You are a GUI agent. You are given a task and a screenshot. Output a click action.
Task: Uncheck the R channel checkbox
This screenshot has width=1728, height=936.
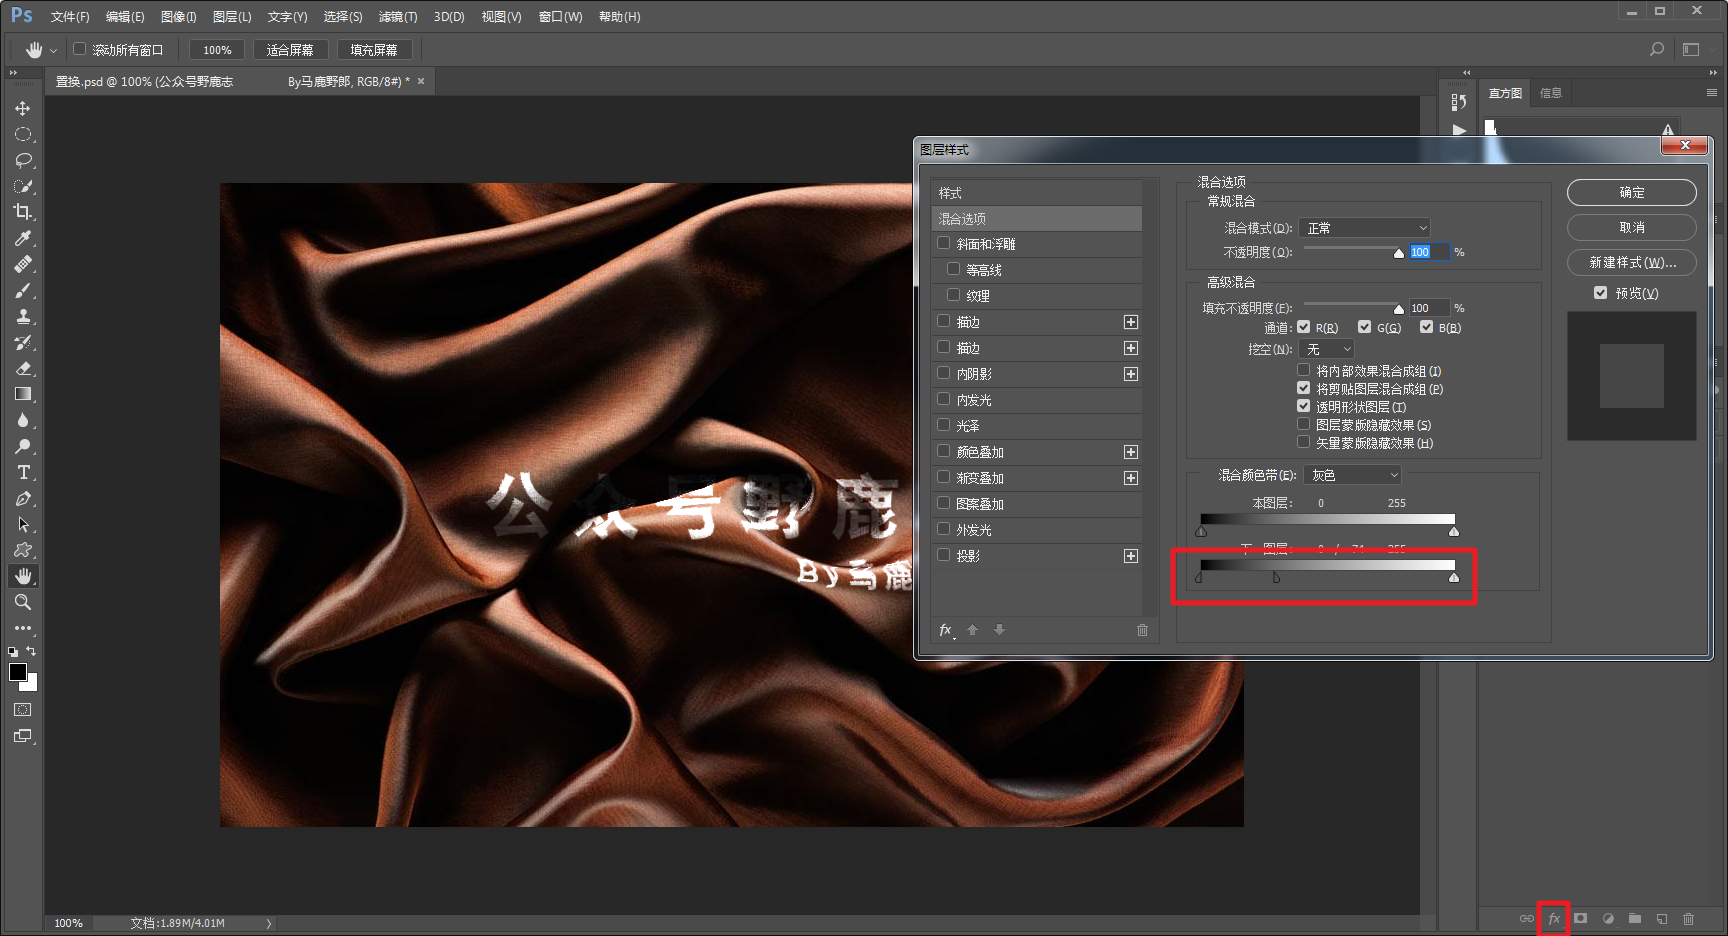(1303, 327)
